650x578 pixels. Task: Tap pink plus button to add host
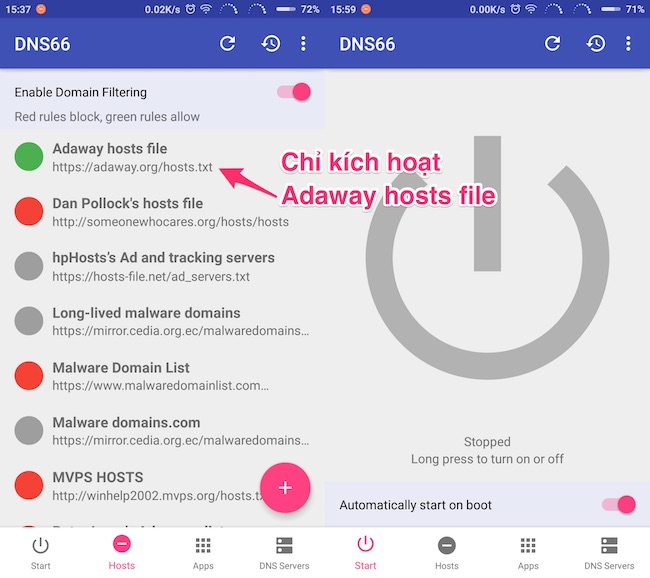click(x=285, y=488)
